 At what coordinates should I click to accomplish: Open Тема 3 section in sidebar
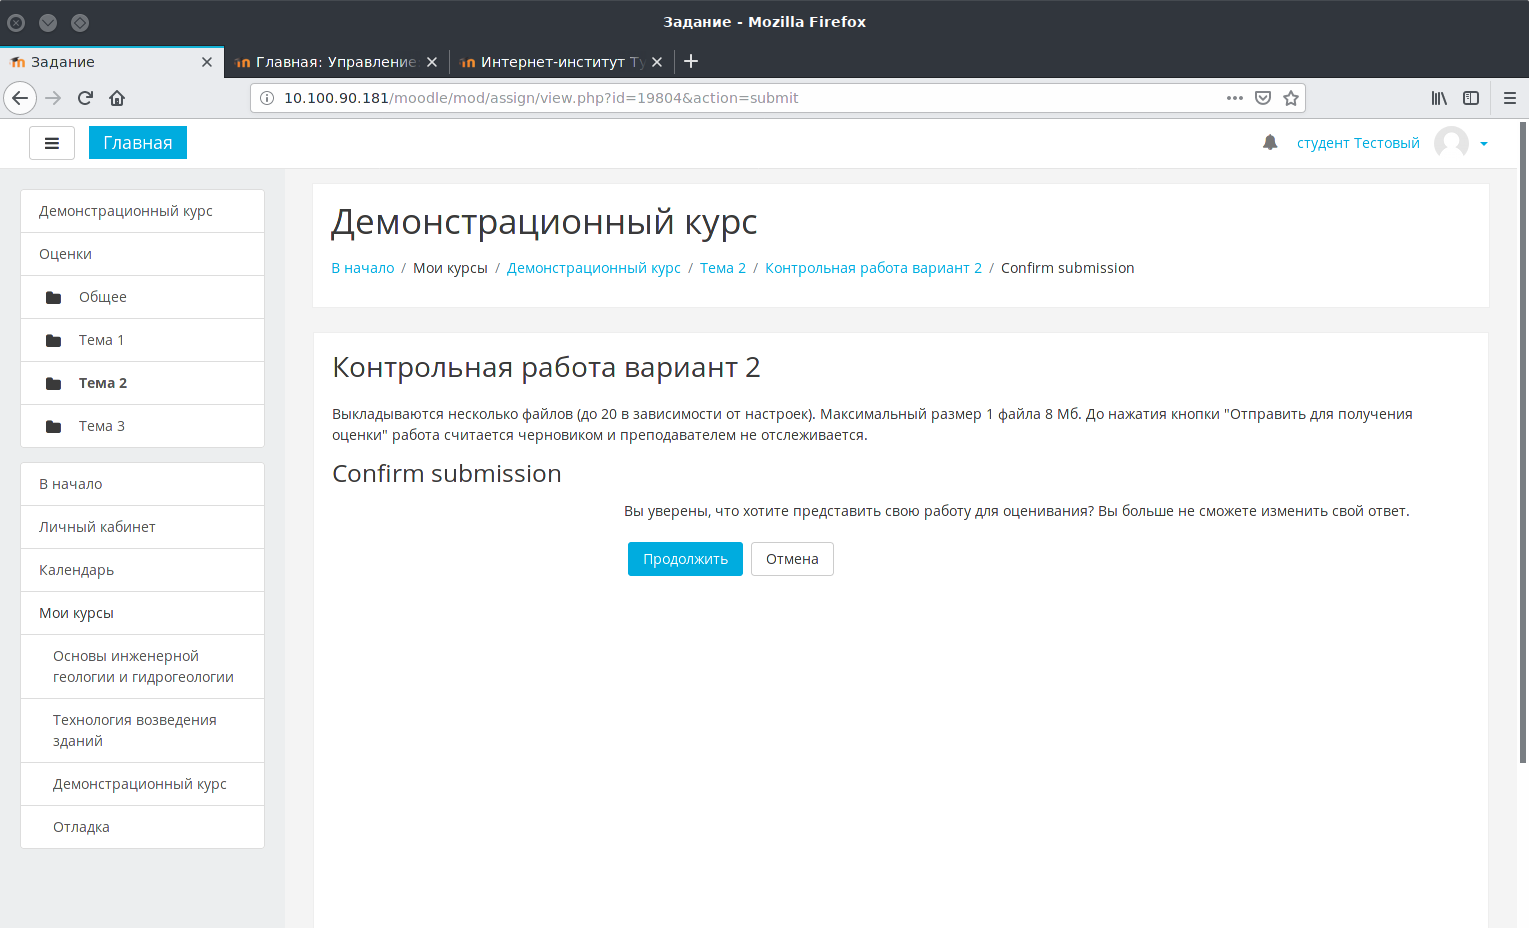click(x=142, y=426)
